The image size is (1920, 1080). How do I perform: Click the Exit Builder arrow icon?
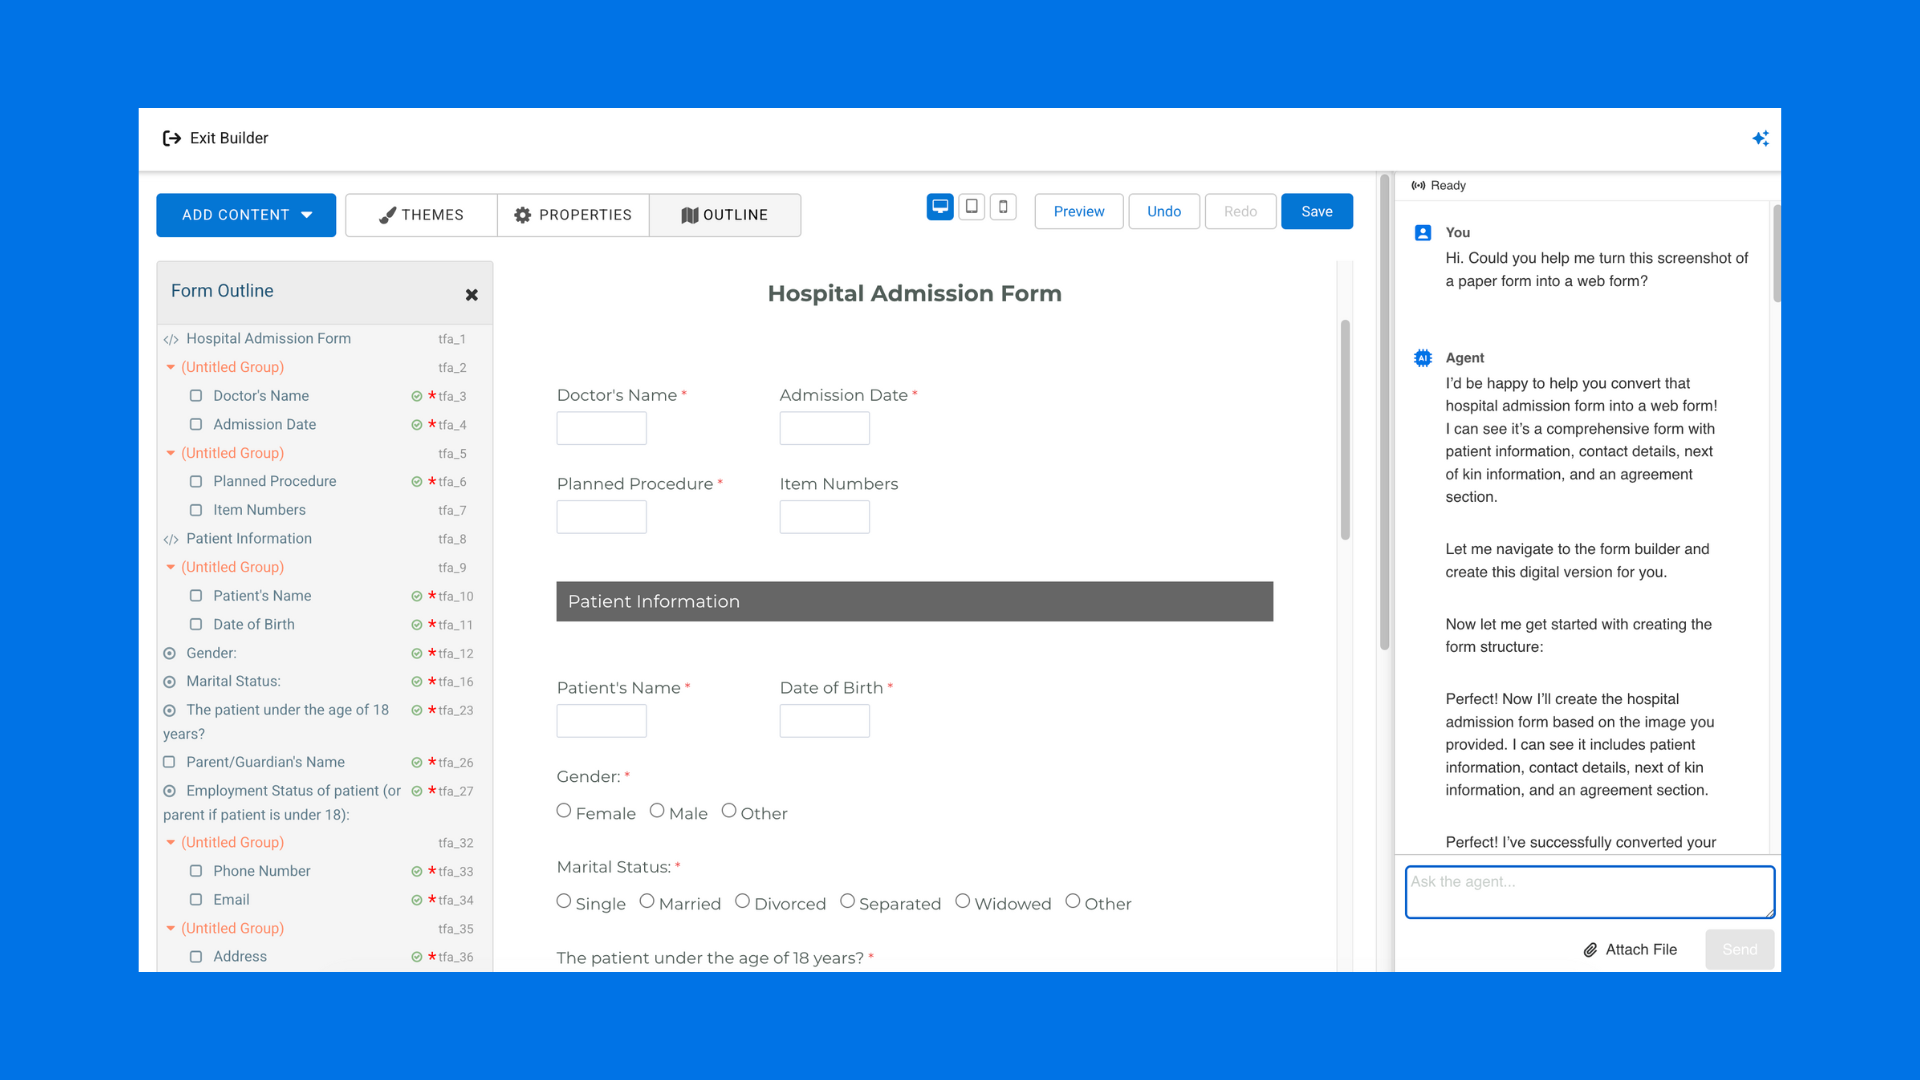coord(171,138)
